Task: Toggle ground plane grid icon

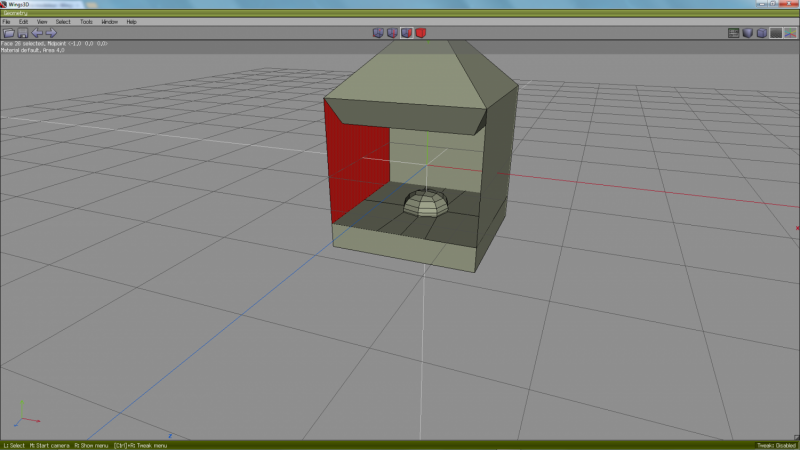Action: [x=776, y=33]
